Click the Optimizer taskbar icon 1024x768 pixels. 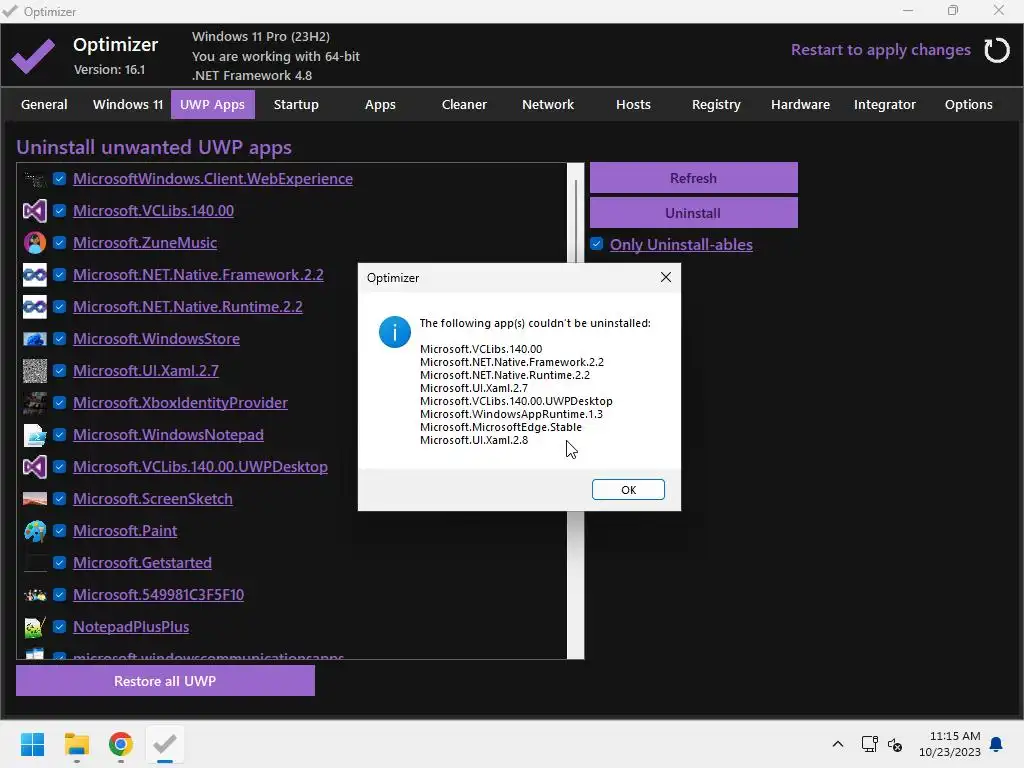165,744
